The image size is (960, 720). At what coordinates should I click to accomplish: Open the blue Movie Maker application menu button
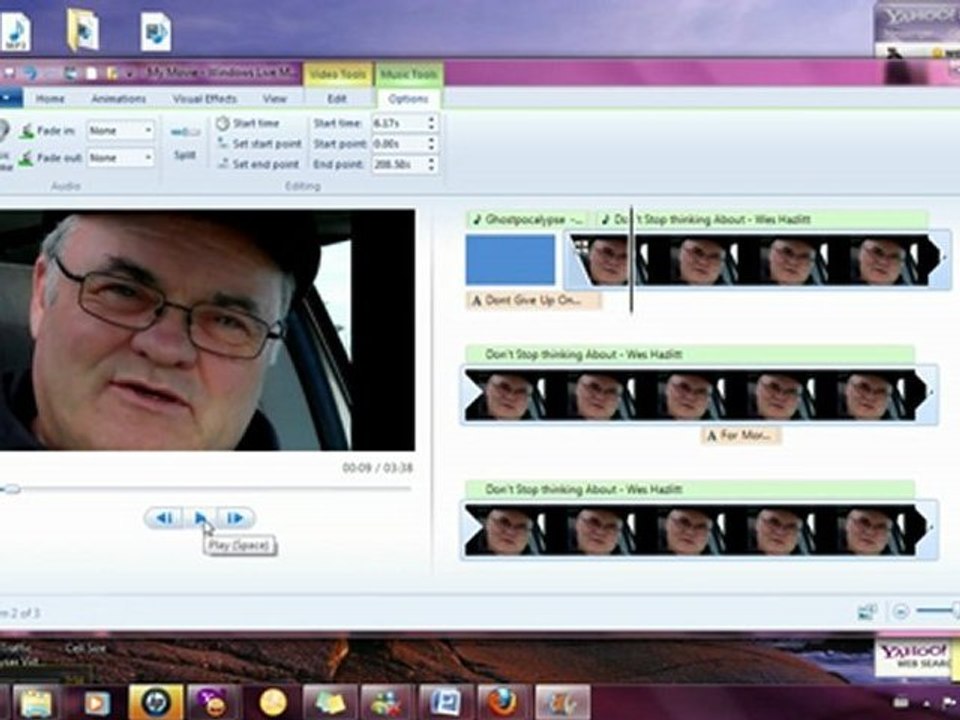10,98
